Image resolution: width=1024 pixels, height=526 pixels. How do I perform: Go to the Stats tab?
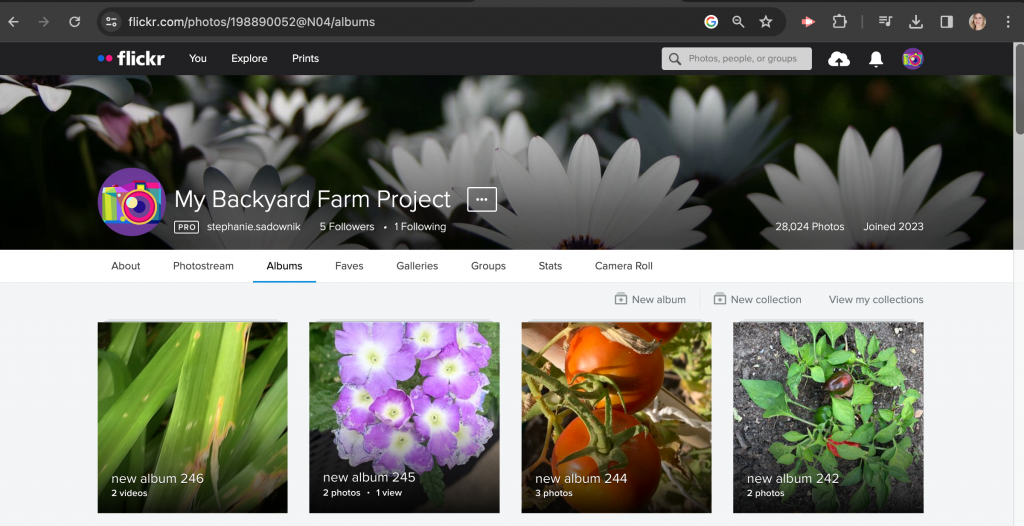[550, 266]
